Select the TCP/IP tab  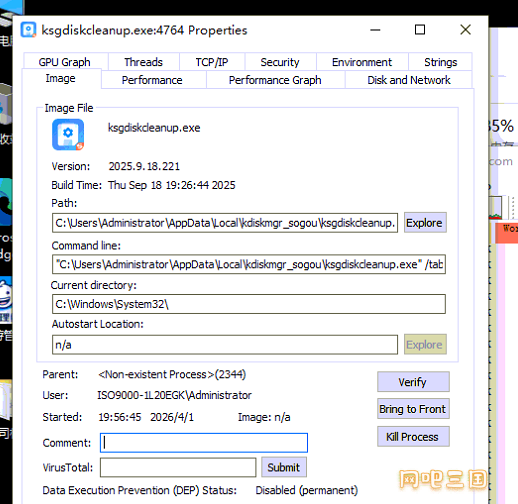[212, 62]
